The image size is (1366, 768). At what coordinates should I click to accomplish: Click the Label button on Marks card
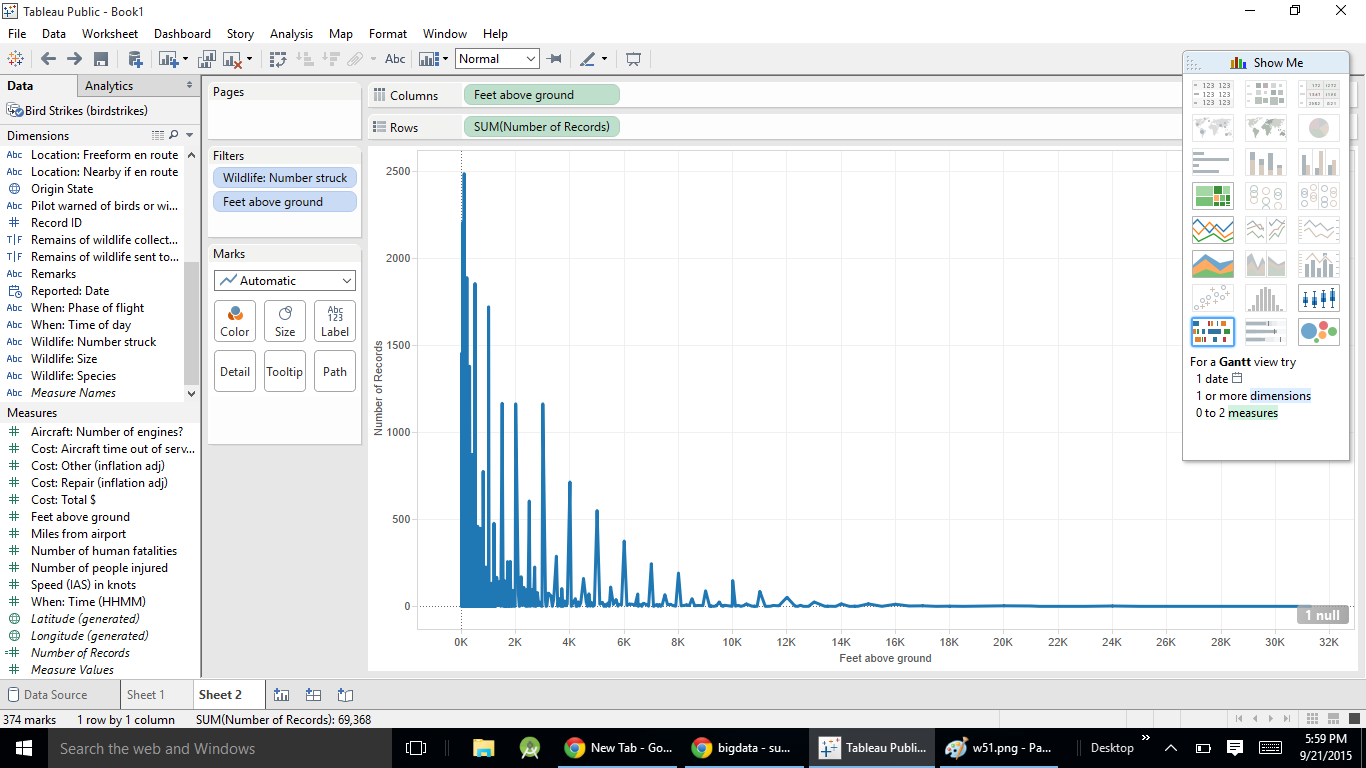coord(335,321)
